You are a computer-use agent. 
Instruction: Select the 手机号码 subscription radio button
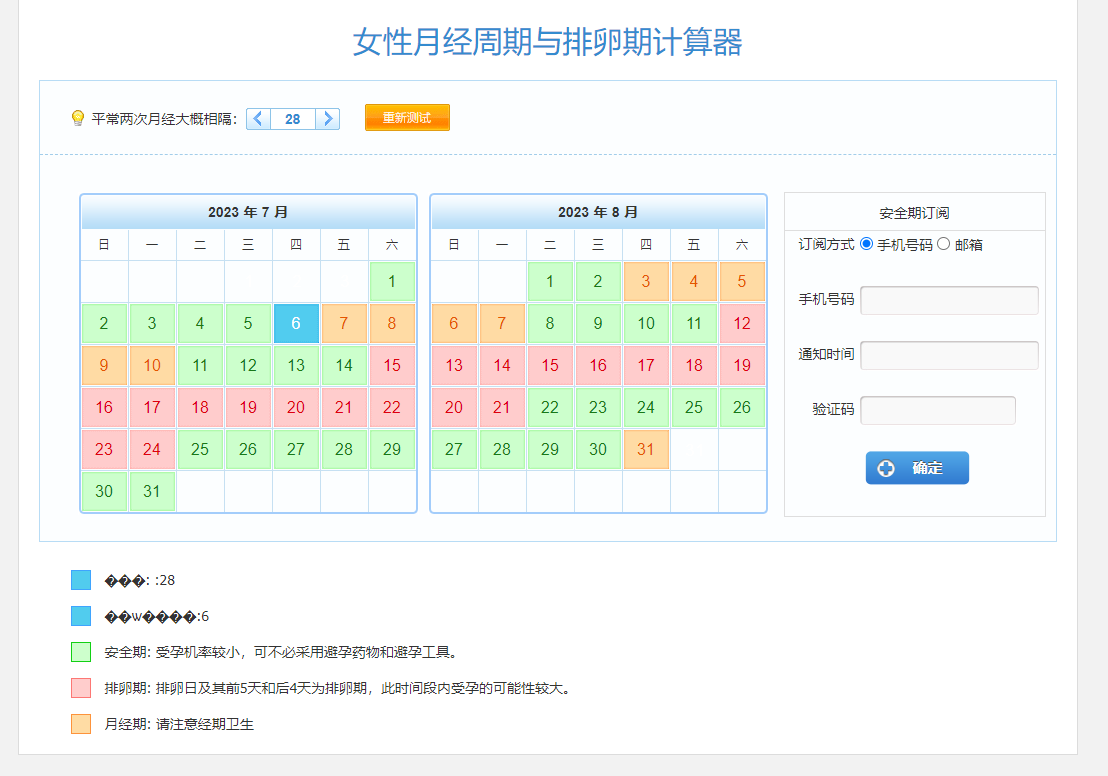tap(866, 243)
